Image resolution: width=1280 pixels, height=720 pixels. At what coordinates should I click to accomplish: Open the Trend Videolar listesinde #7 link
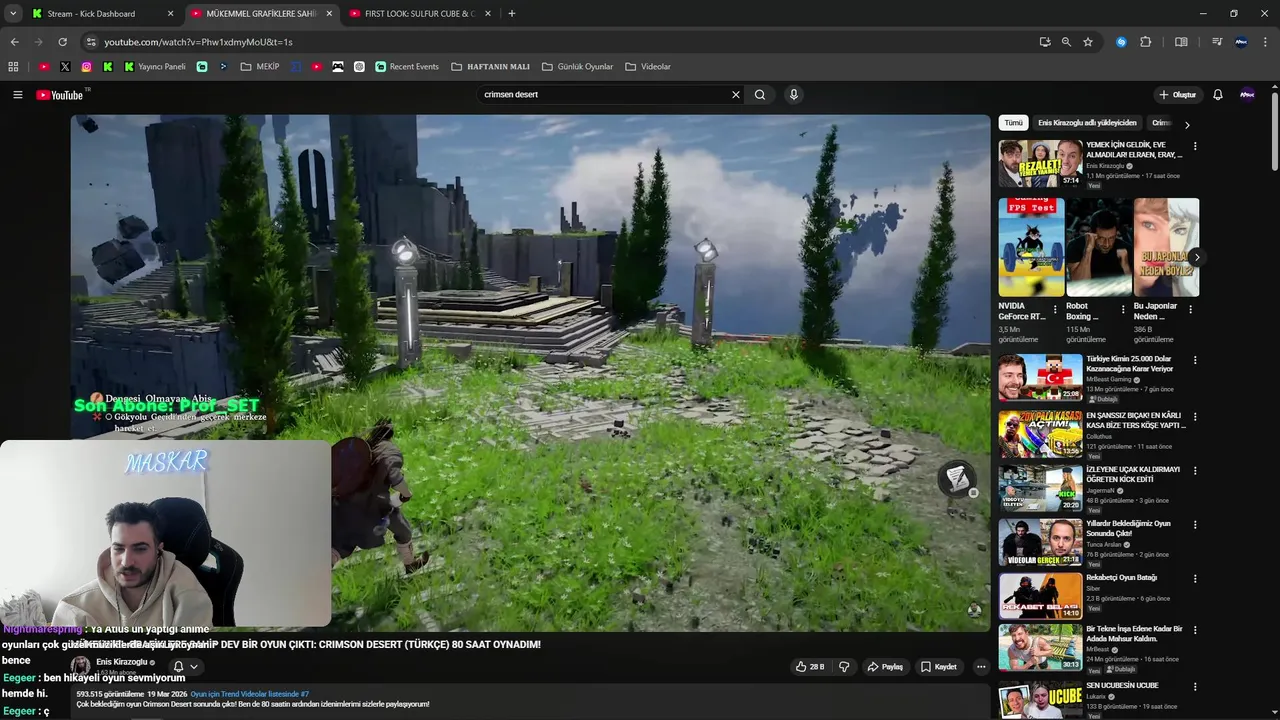(x=250, y=694)
